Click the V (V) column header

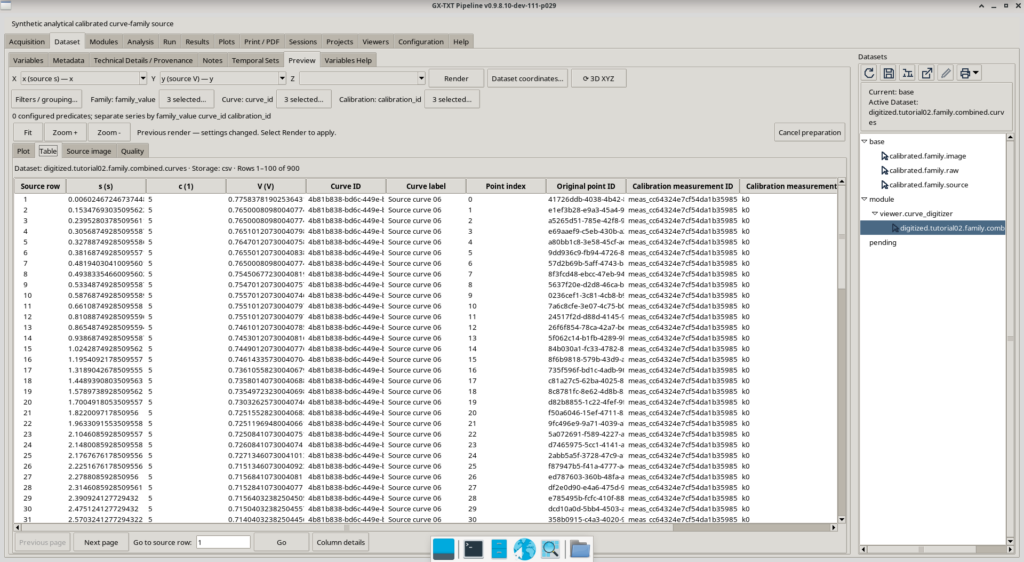point(265,186)
